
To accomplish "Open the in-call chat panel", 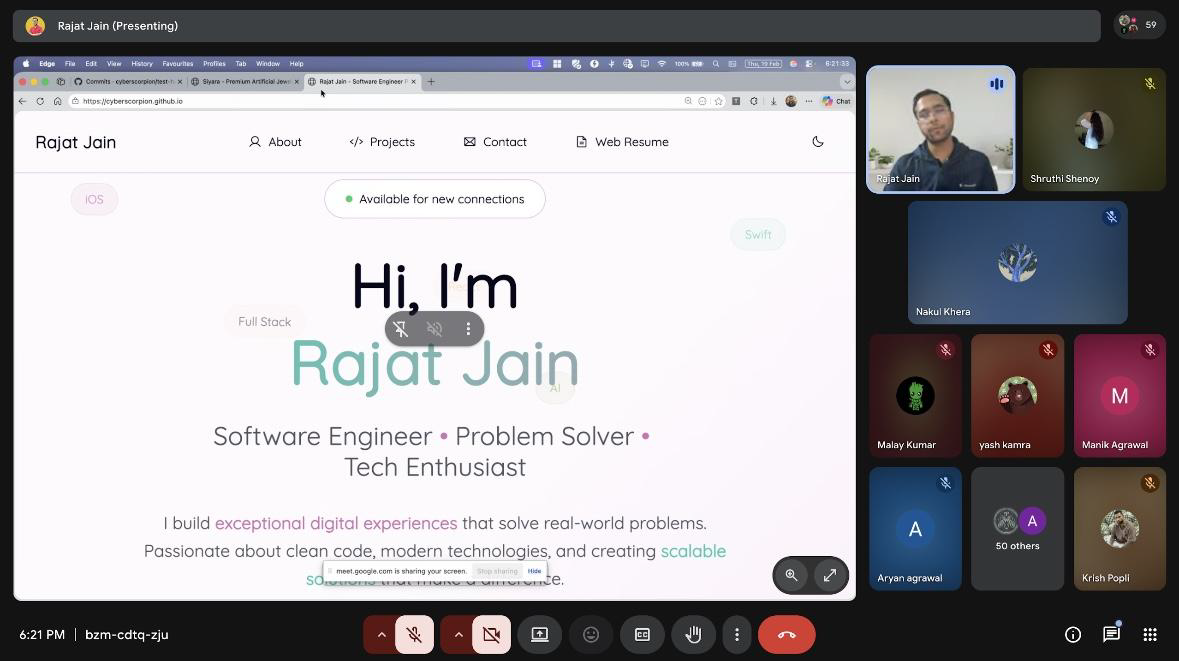I will click(x=1111, y=634).
